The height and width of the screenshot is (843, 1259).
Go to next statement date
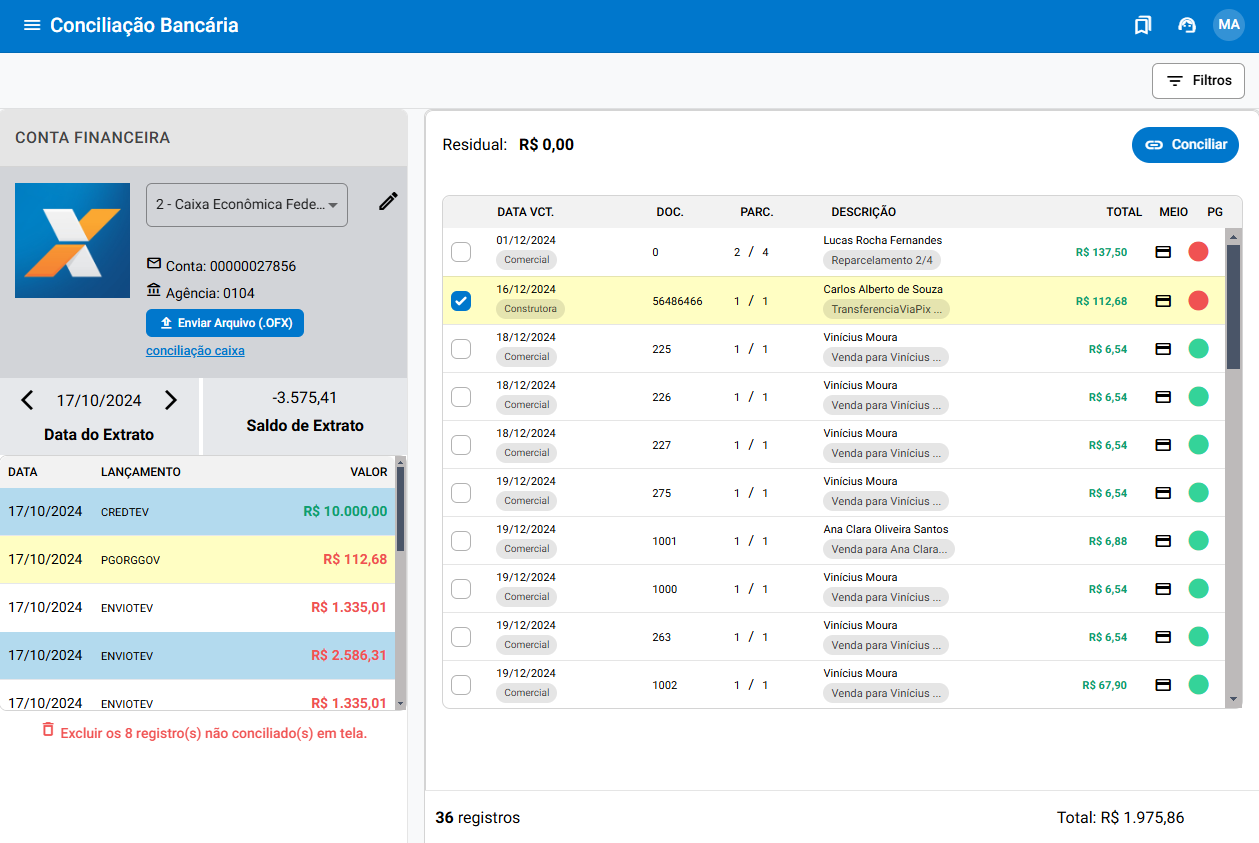pyautogui.click(x=171, y=401)
